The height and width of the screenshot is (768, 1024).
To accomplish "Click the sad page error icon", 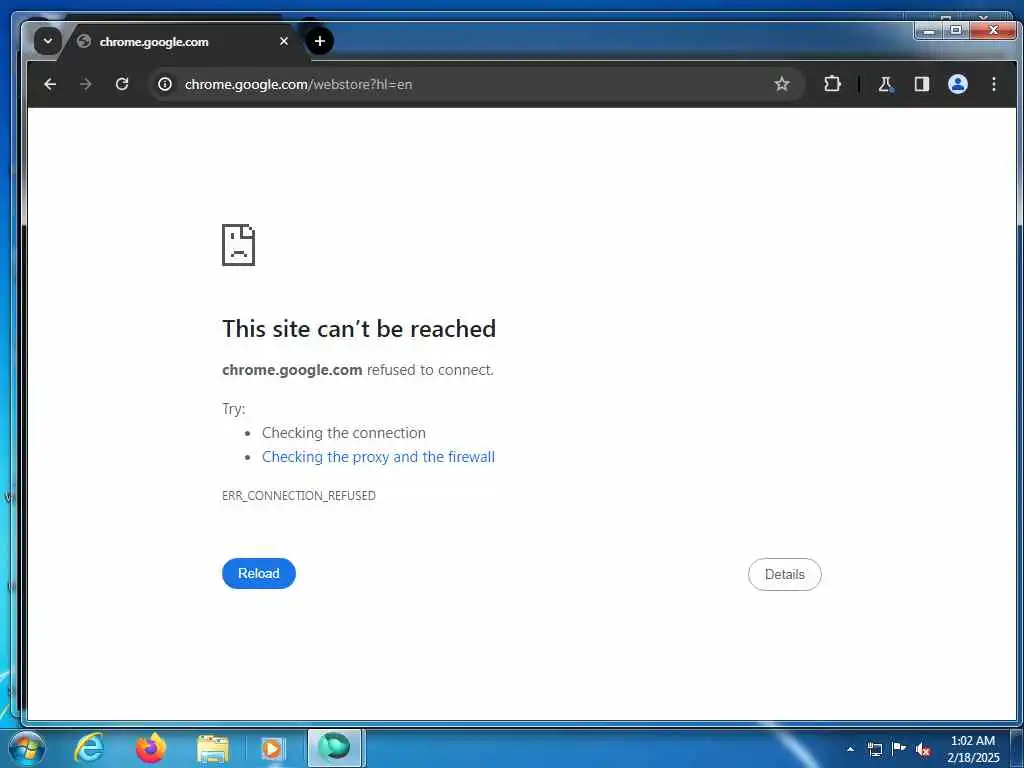I will click(238, 245).
